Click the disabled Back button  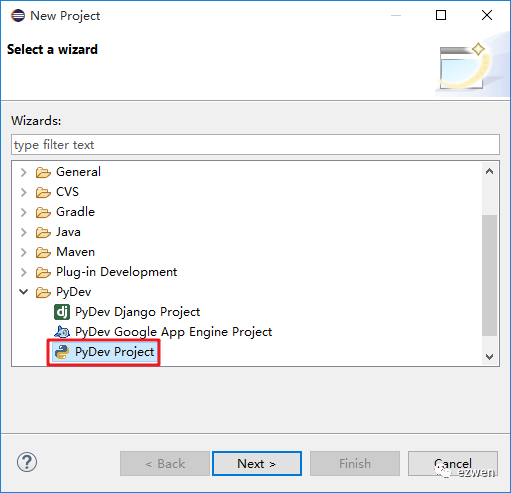click(165, 464)
